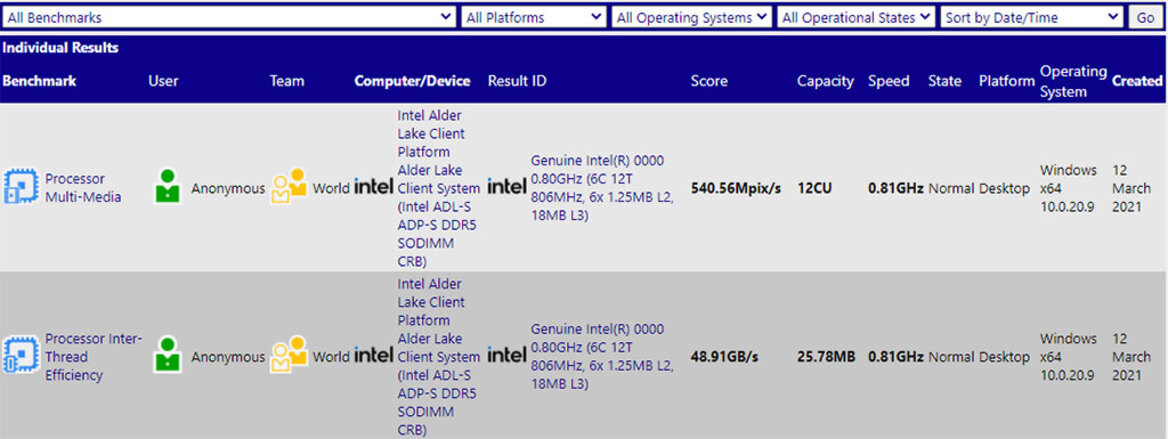
Task: Open the Processor Inter-Thread Efficiency link
Action: pos(93,356)
